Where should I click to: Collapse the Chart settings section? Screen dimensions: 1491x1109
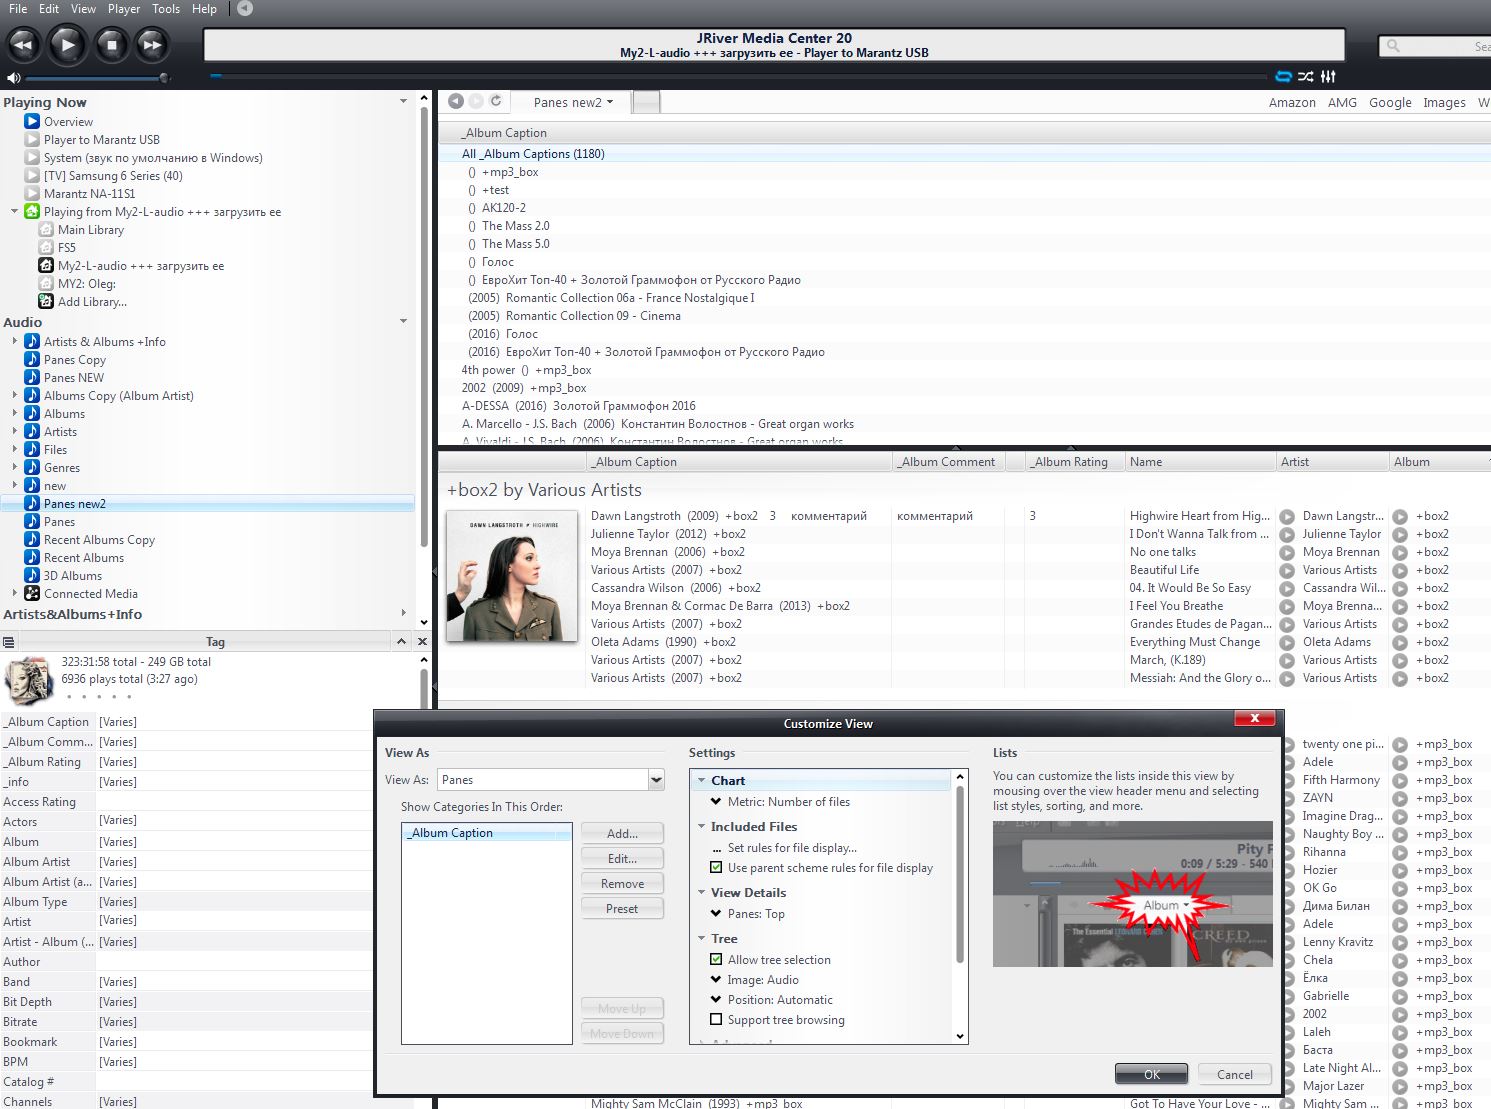[702, 781]
